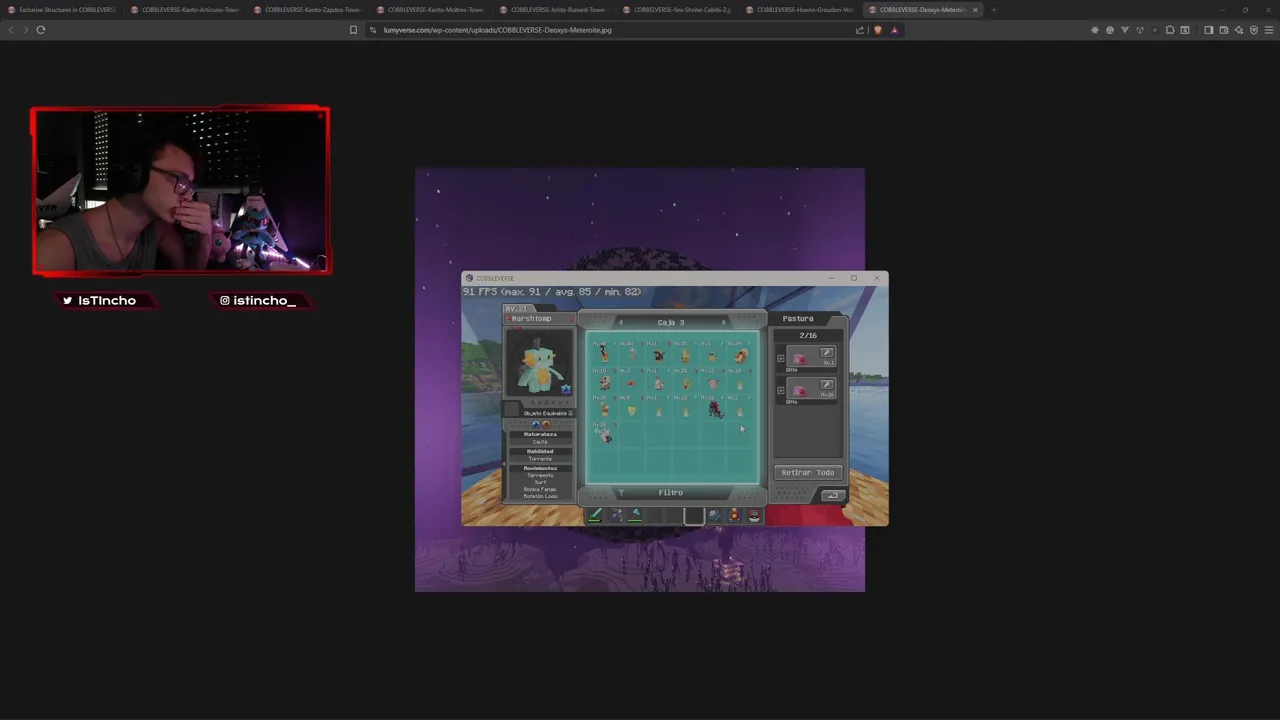Select the diamond sword in the hotbar

[x=595, y=515]
